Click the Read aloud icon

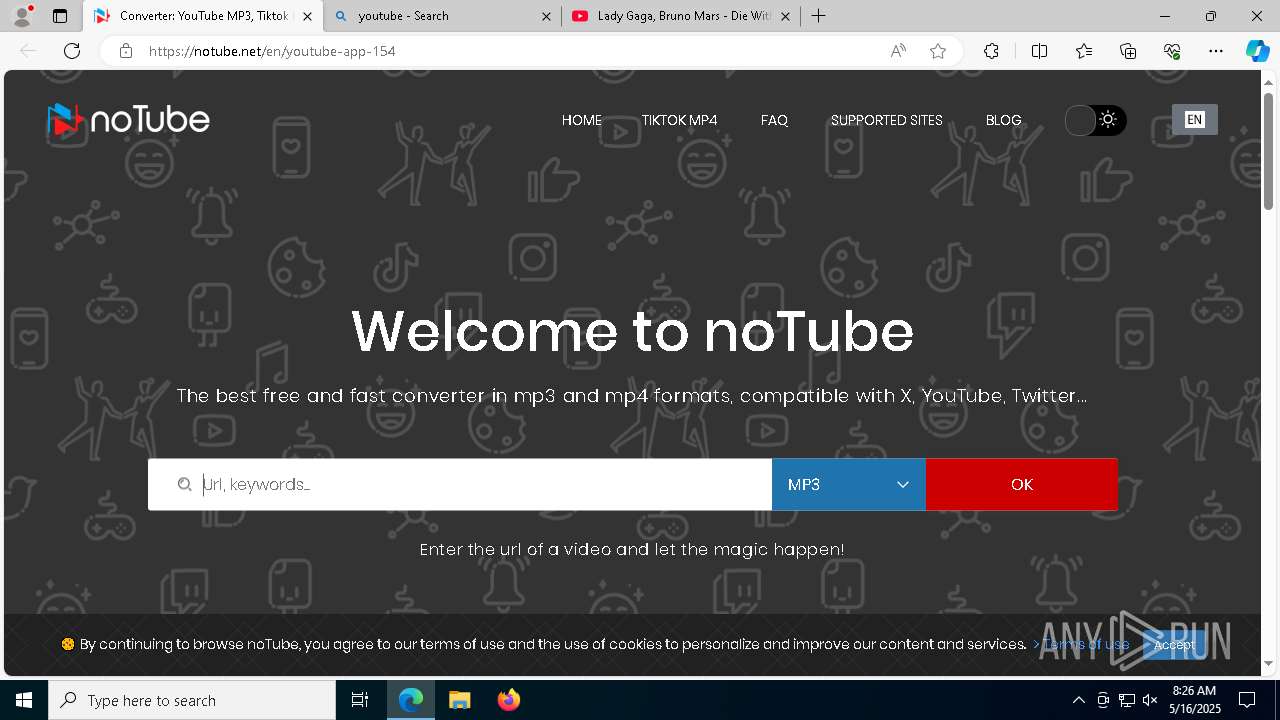tap(898, 51)
